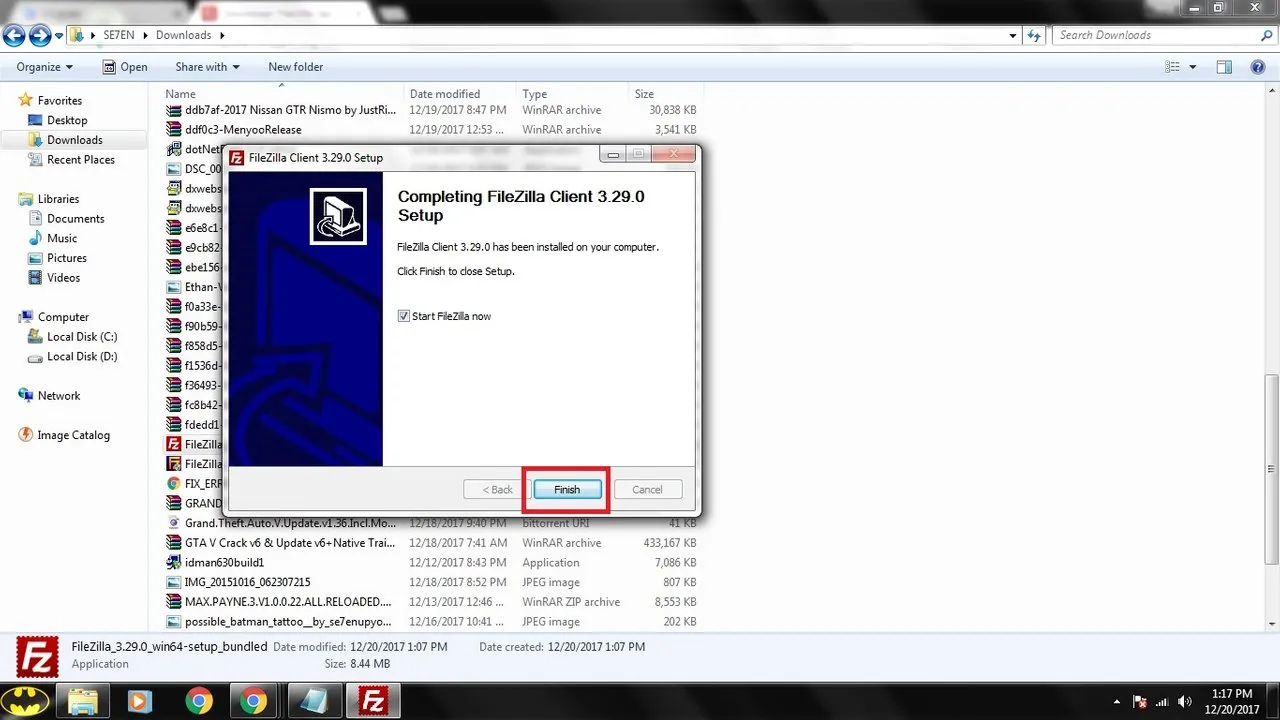Click the FileZilla file icon in details pane
The height and width of the screenshot is (720, 1280).
pyautogui.click(x=37, y=656)
